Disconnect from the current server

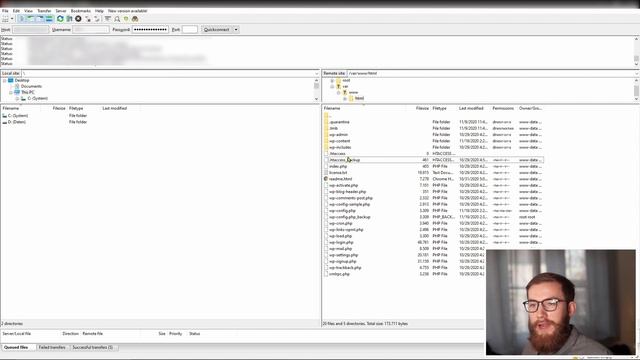coord(88,19)
